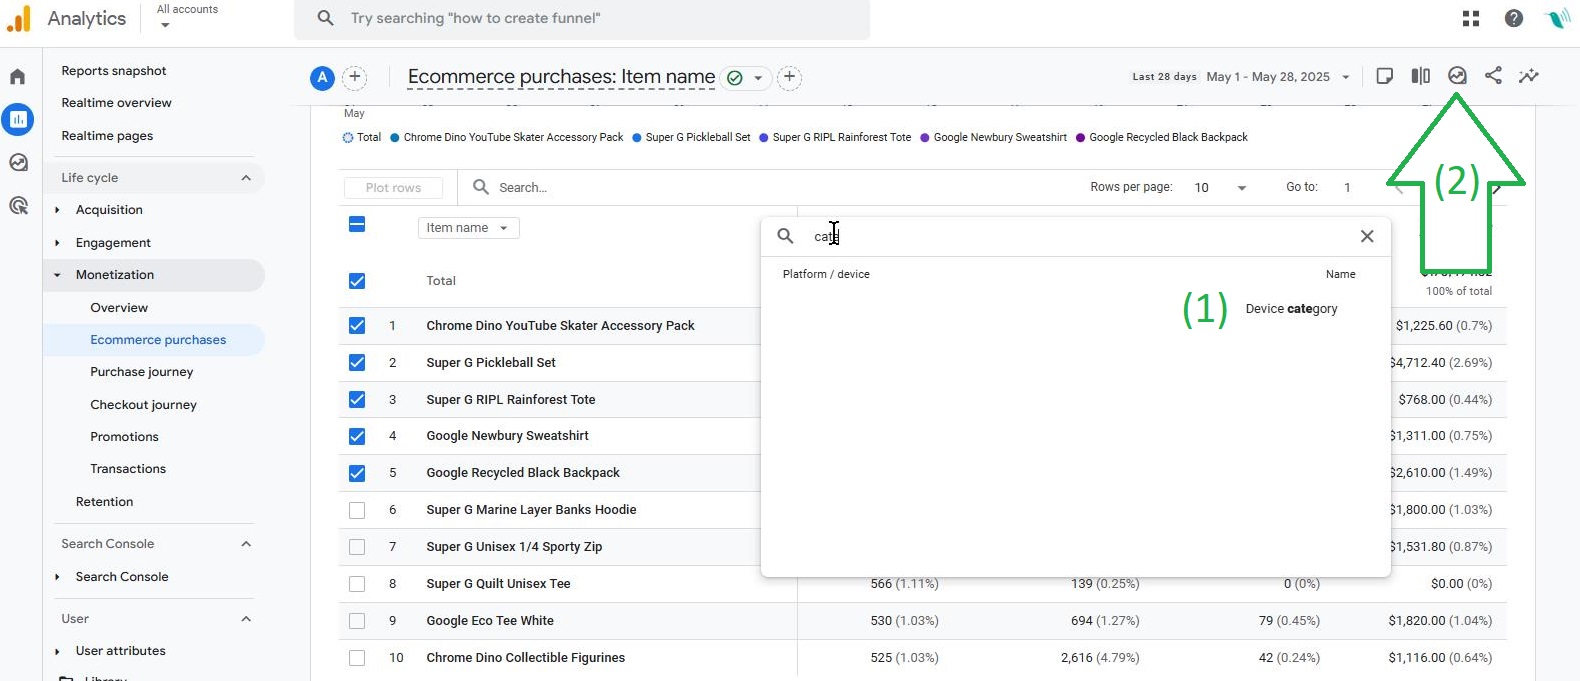Collapse the Search Console section header

[246, 544]
